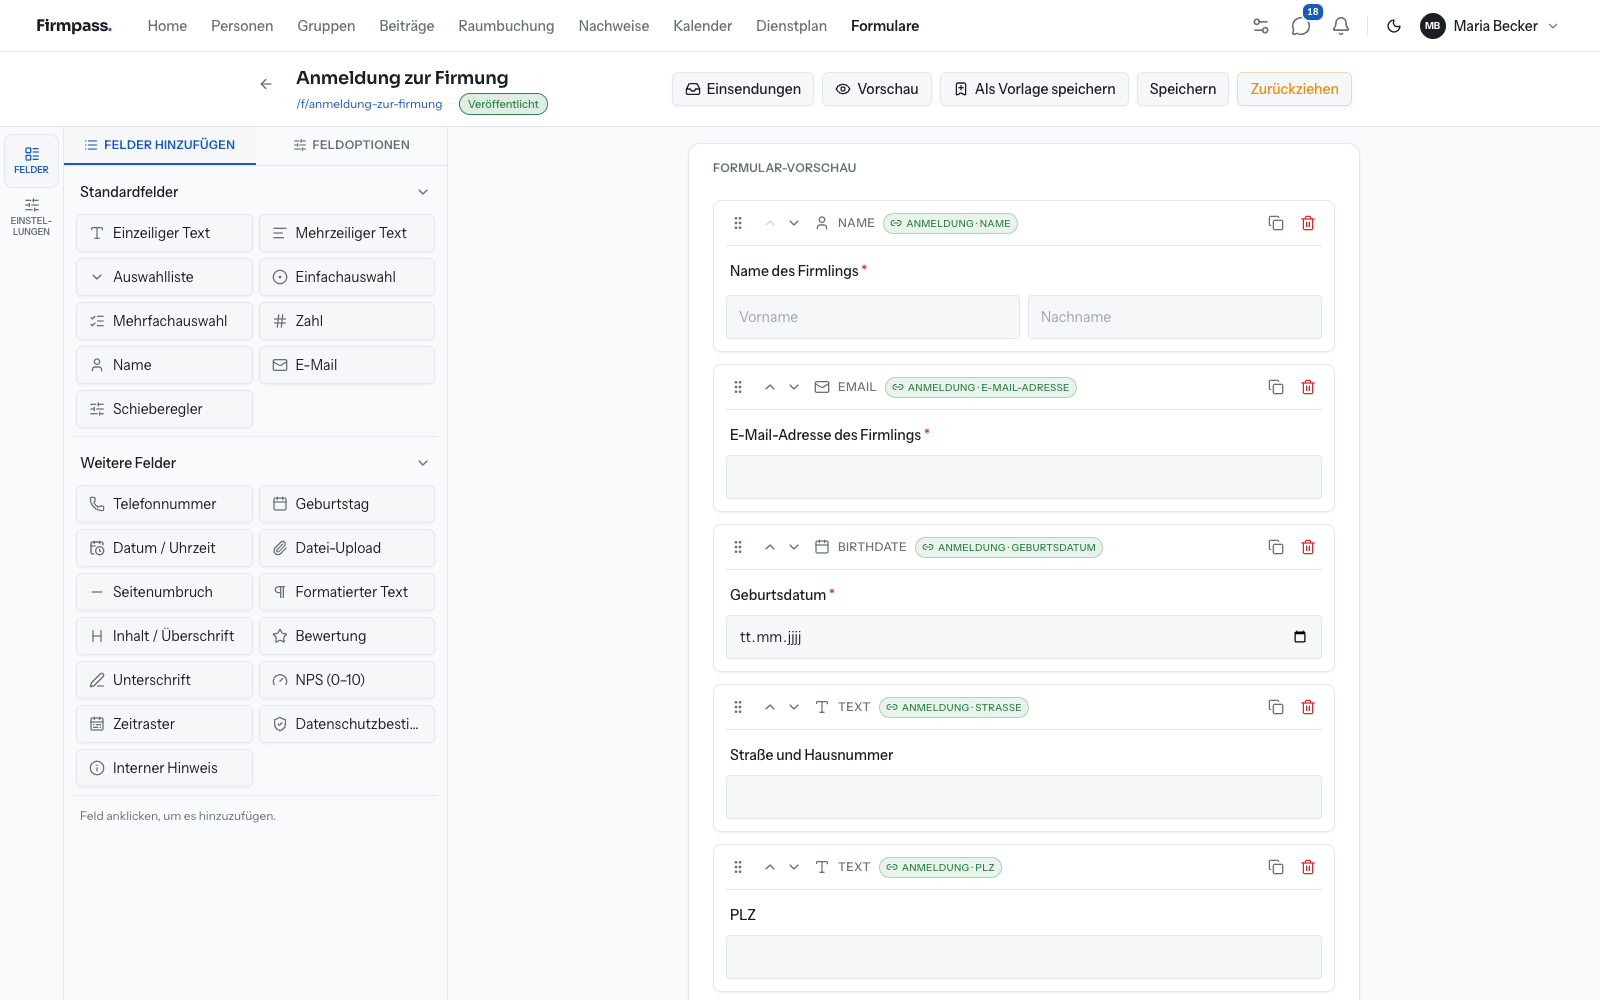Open calendar picker in Geburtsdatum input

(1300, 637)
